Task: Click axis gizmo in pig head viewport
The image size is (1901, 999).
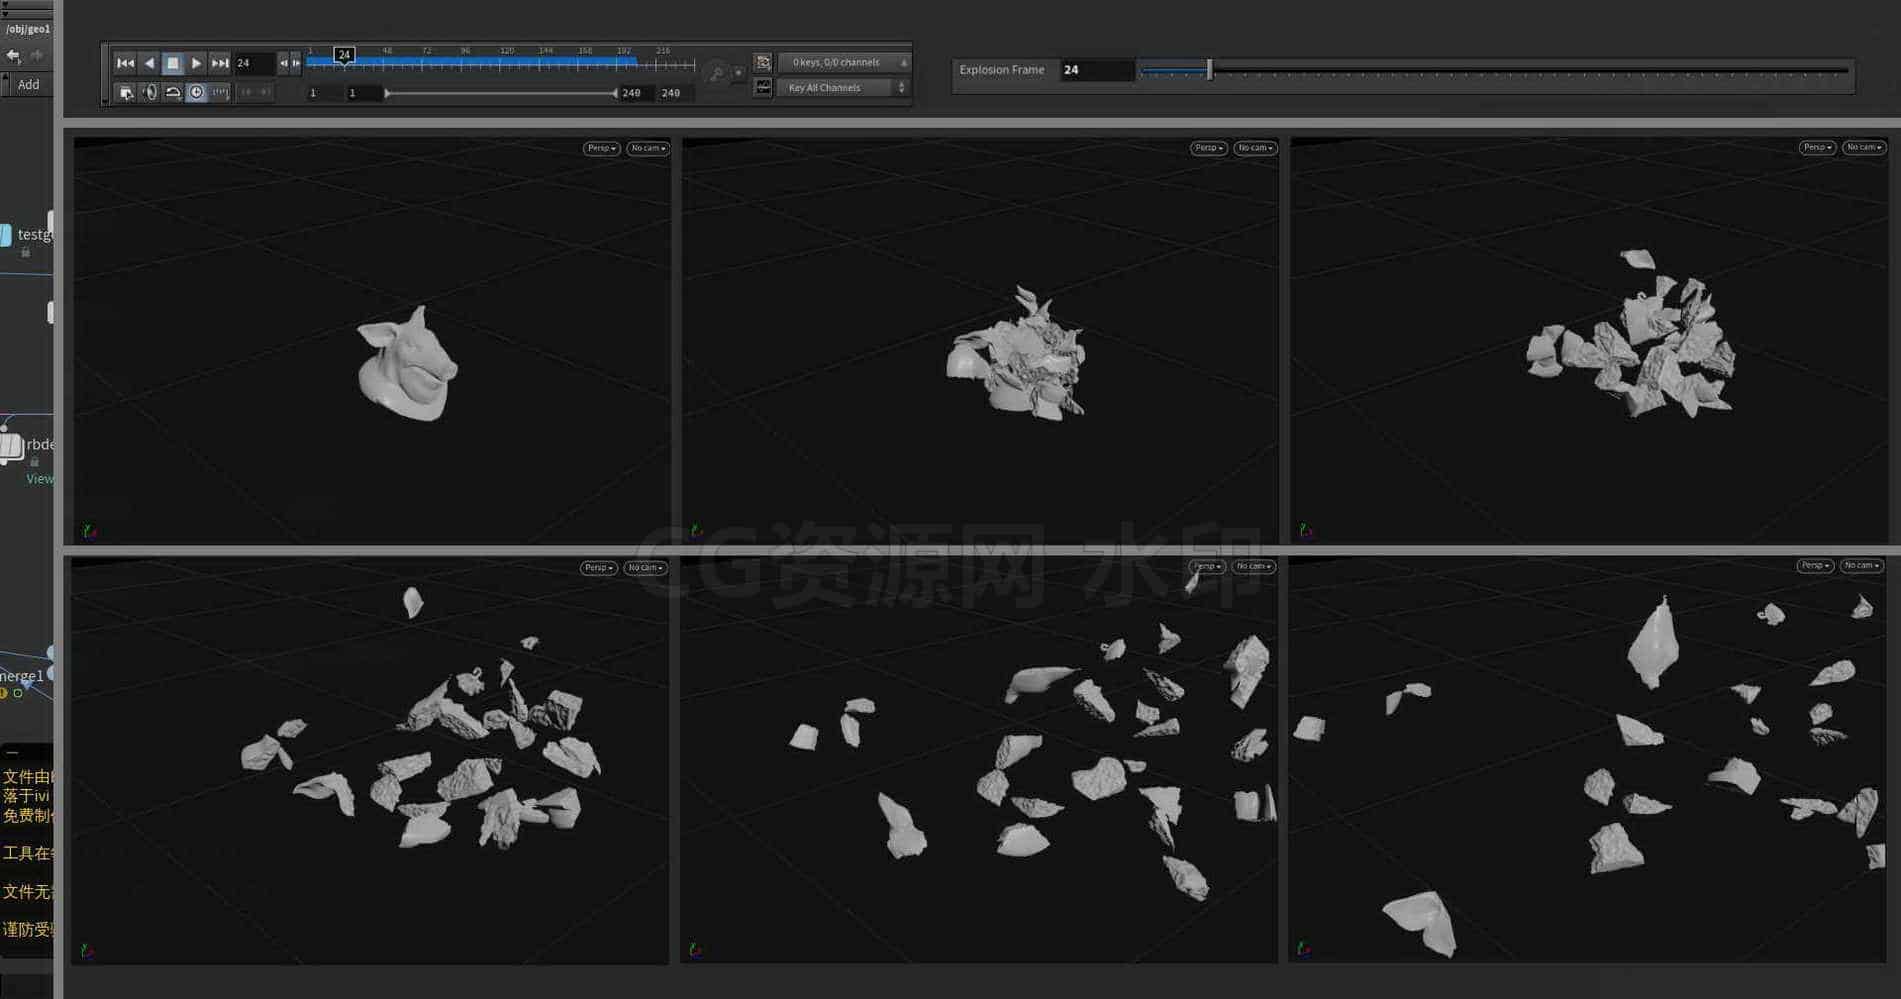Action: coord(89,531)
